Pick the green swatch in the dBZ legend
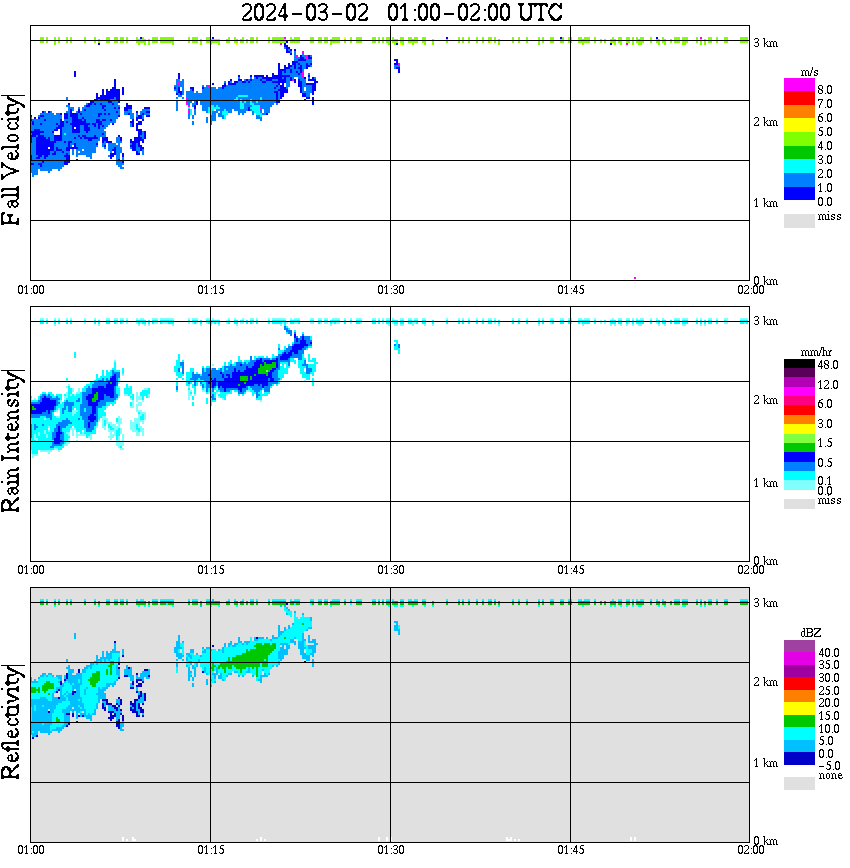Image resolution: width=850 pixels, height=868 pixels. click(799, 721)
